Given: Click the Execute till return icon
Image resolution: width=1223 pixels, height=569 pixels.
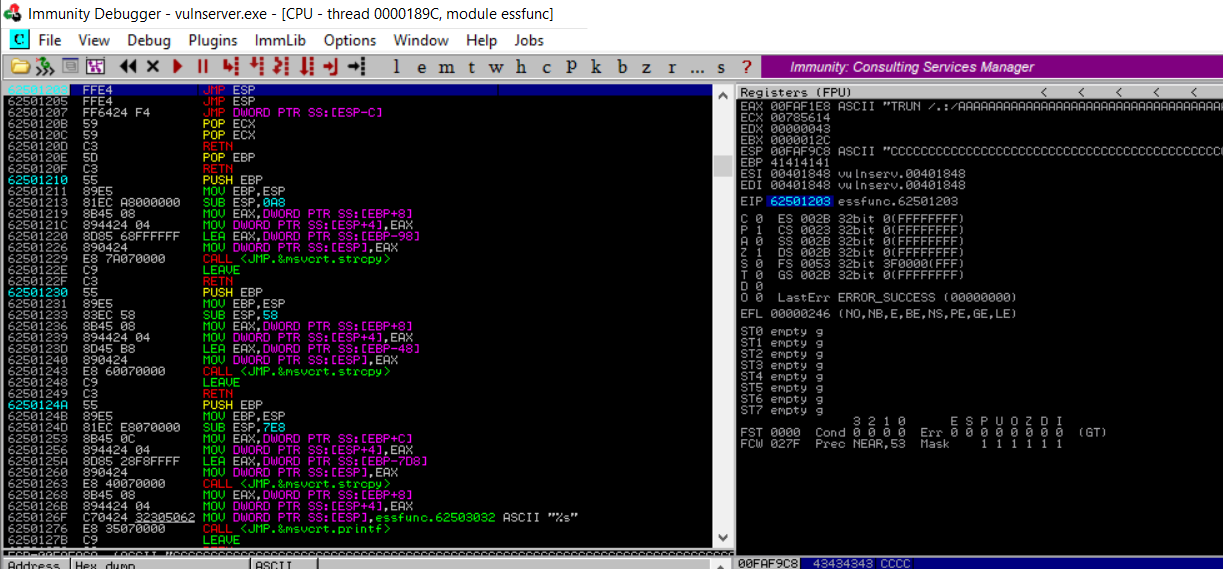Looking at the screenshot, I should tap(331, 67).
